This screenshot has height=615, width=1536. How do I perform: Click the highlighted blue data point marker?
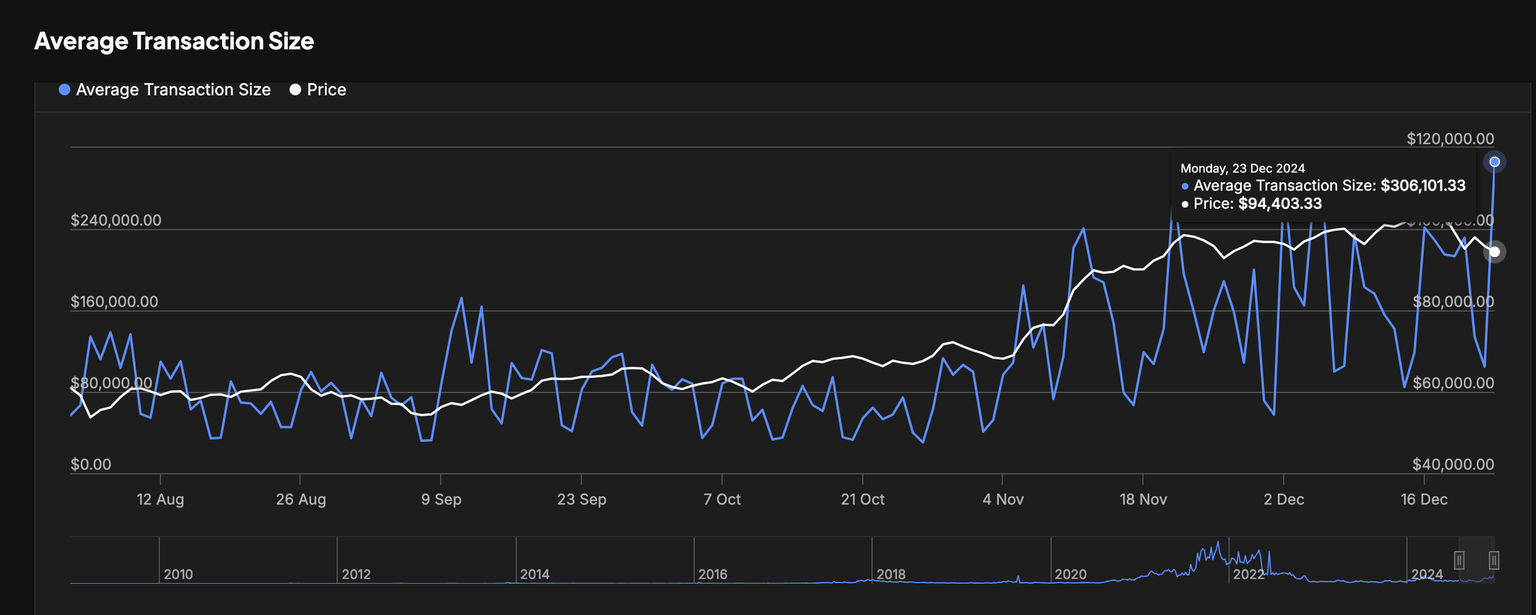pos(1494,162)
